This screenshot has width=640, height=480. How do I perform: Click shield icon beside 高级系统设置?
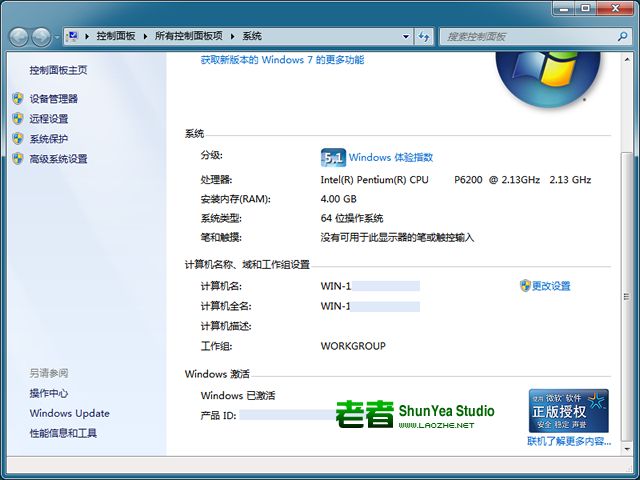coord(18,159)
